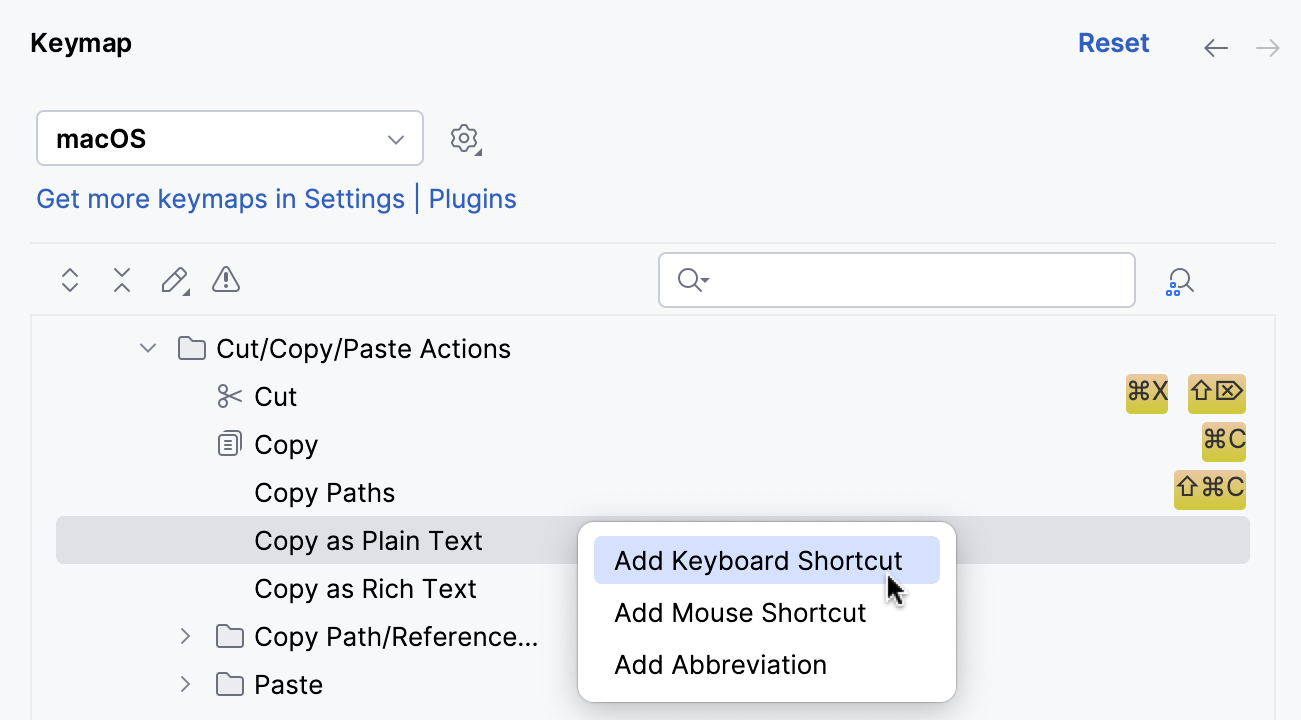
Task: Open keymap settings gear menu
Action: tap(464, 138)
